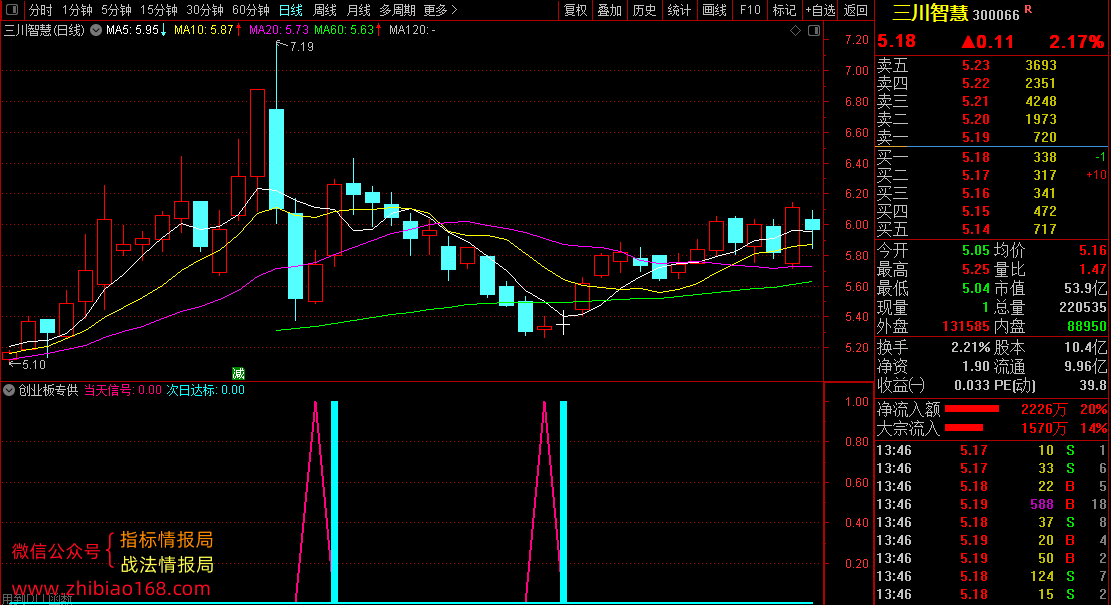The width and height of the screenshot is (1111, 605).
Task: Click the MA60: 5.63 indicator label
Action: tap(344, 30)
